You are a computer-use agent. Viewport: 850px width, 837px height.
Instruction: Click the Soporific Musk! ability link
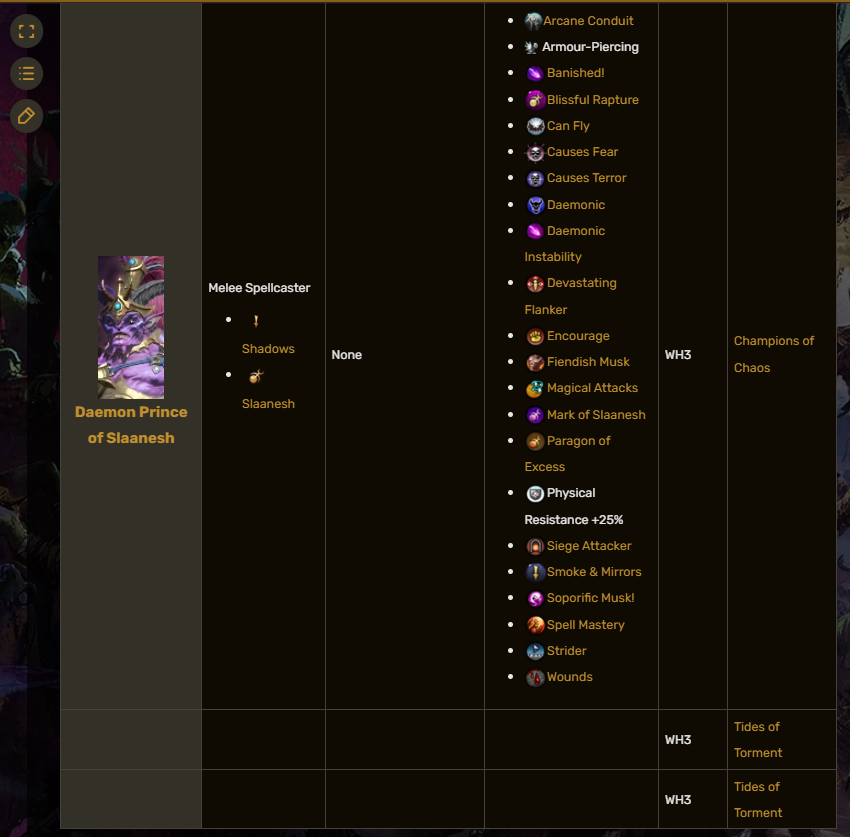click(x=590, y=598)
